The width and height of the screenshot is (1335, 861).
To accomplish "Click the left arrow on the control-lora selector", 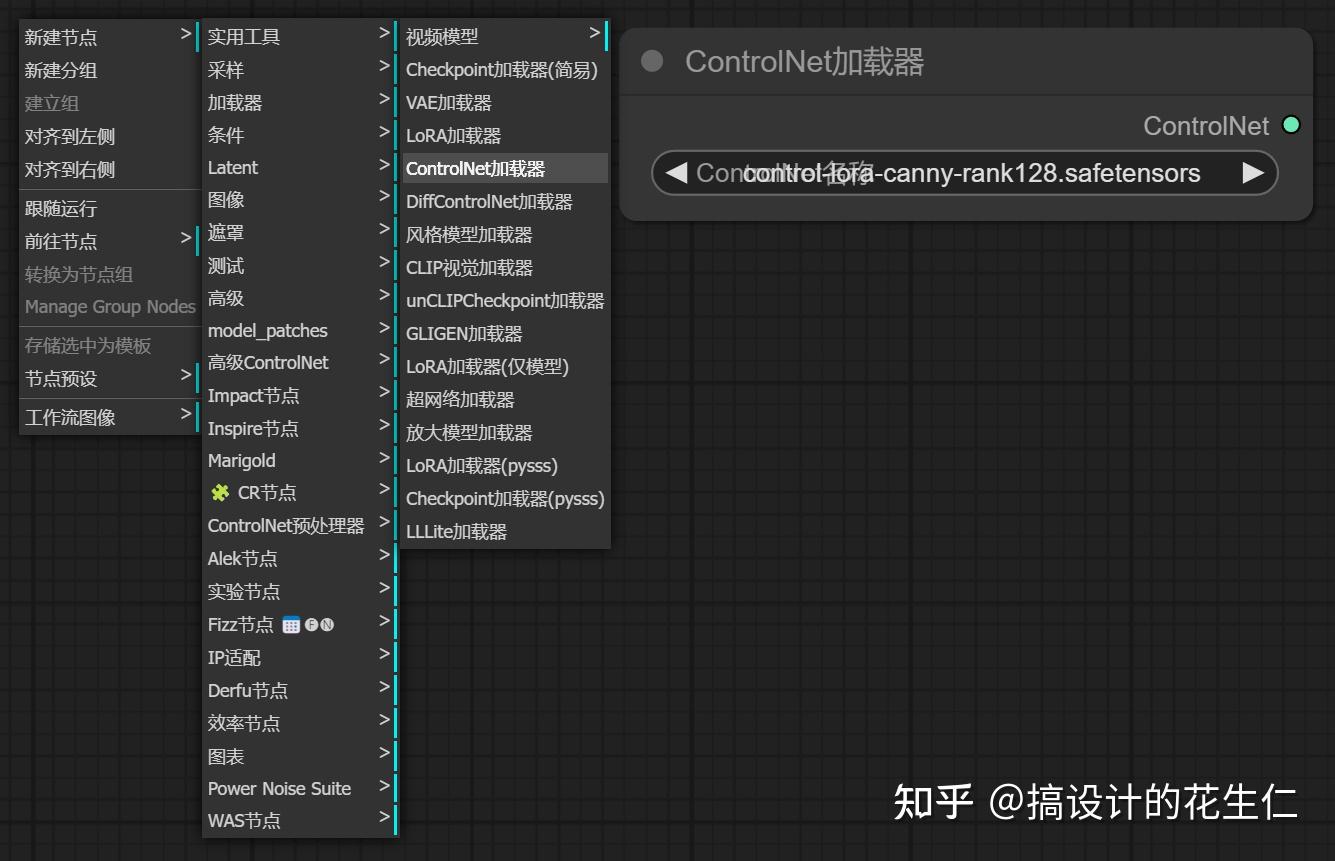I will coord(676,173).
